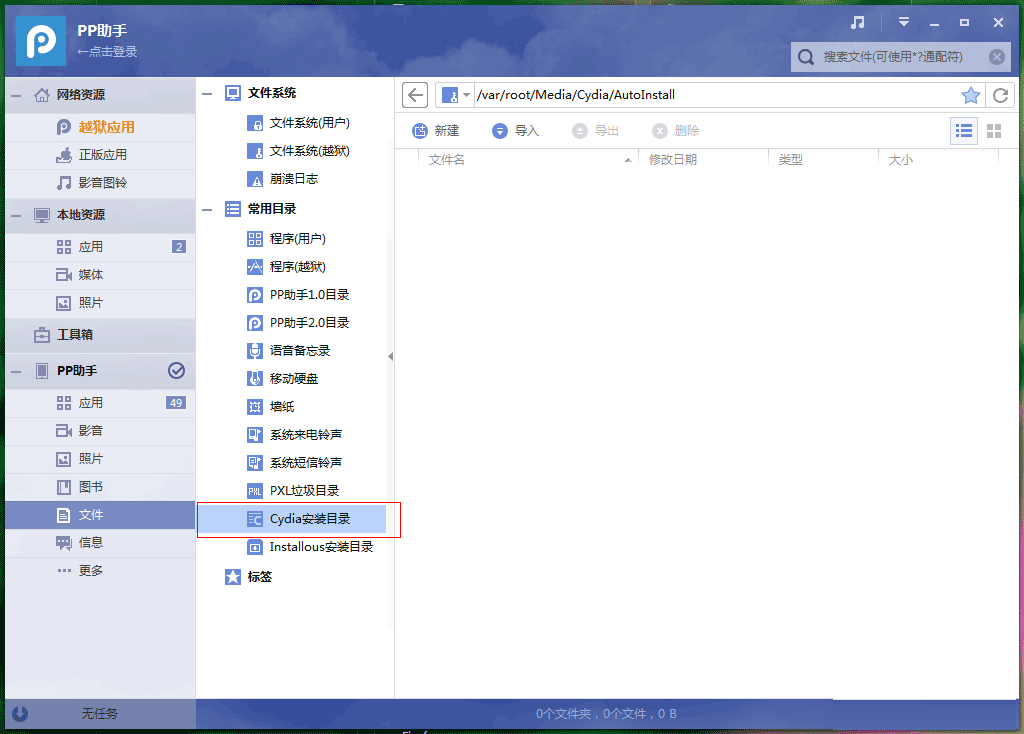Open the 照片 item under 本地资源
The image size is (1024, 734).
pos(100,302)
